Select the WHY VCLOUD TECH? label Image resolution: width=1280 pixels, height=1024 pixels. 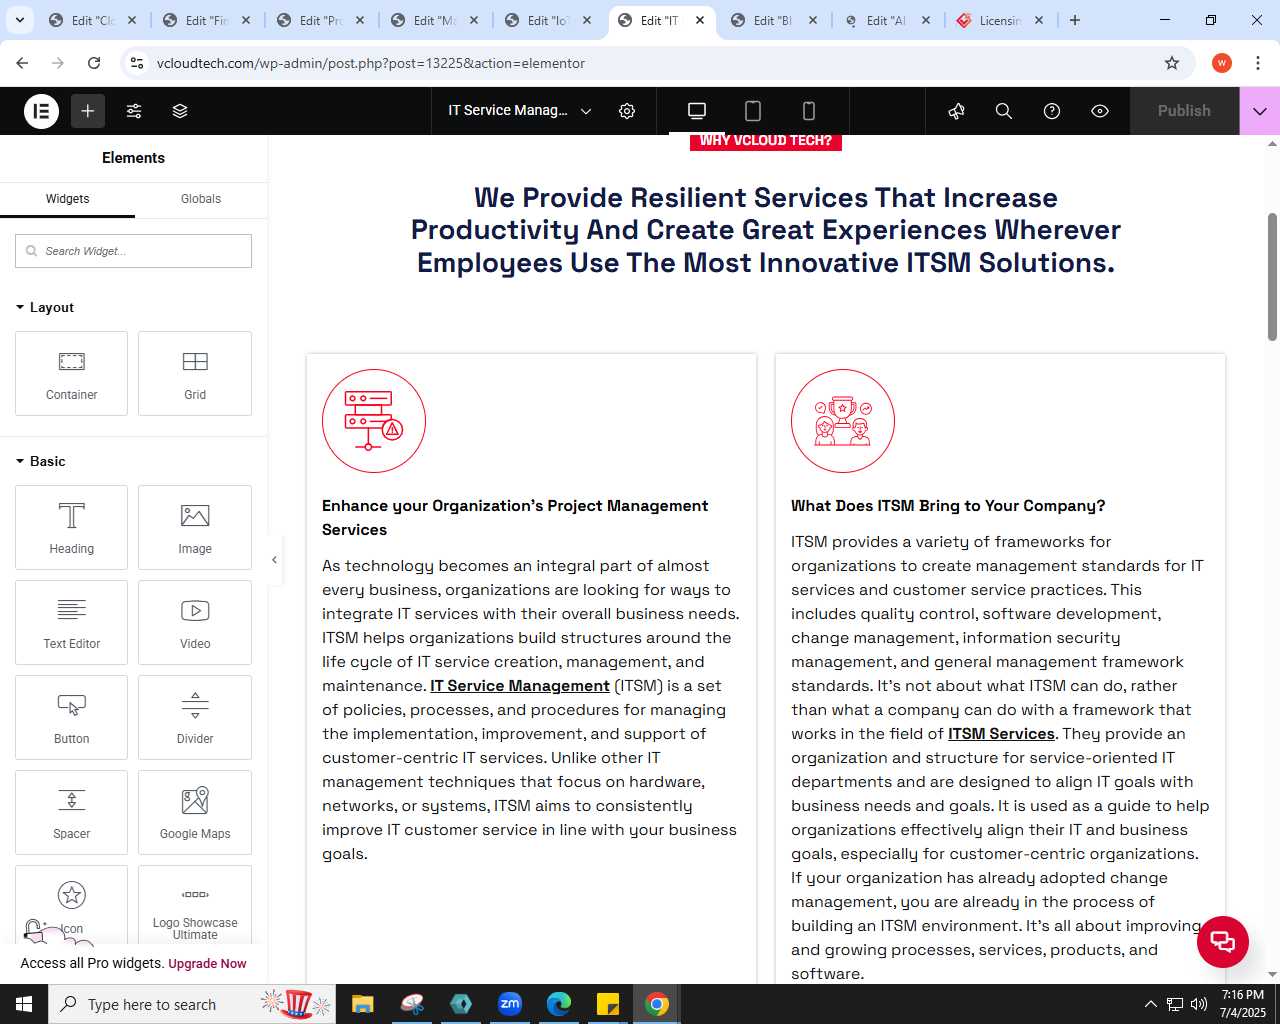[x=766, y=141]
